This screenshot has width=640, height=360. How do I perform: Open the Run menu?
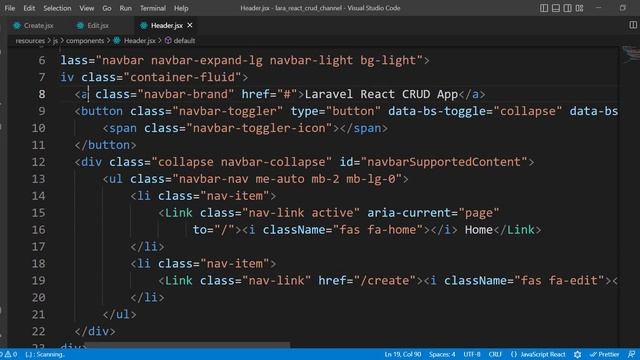click(x=126, y=8)
